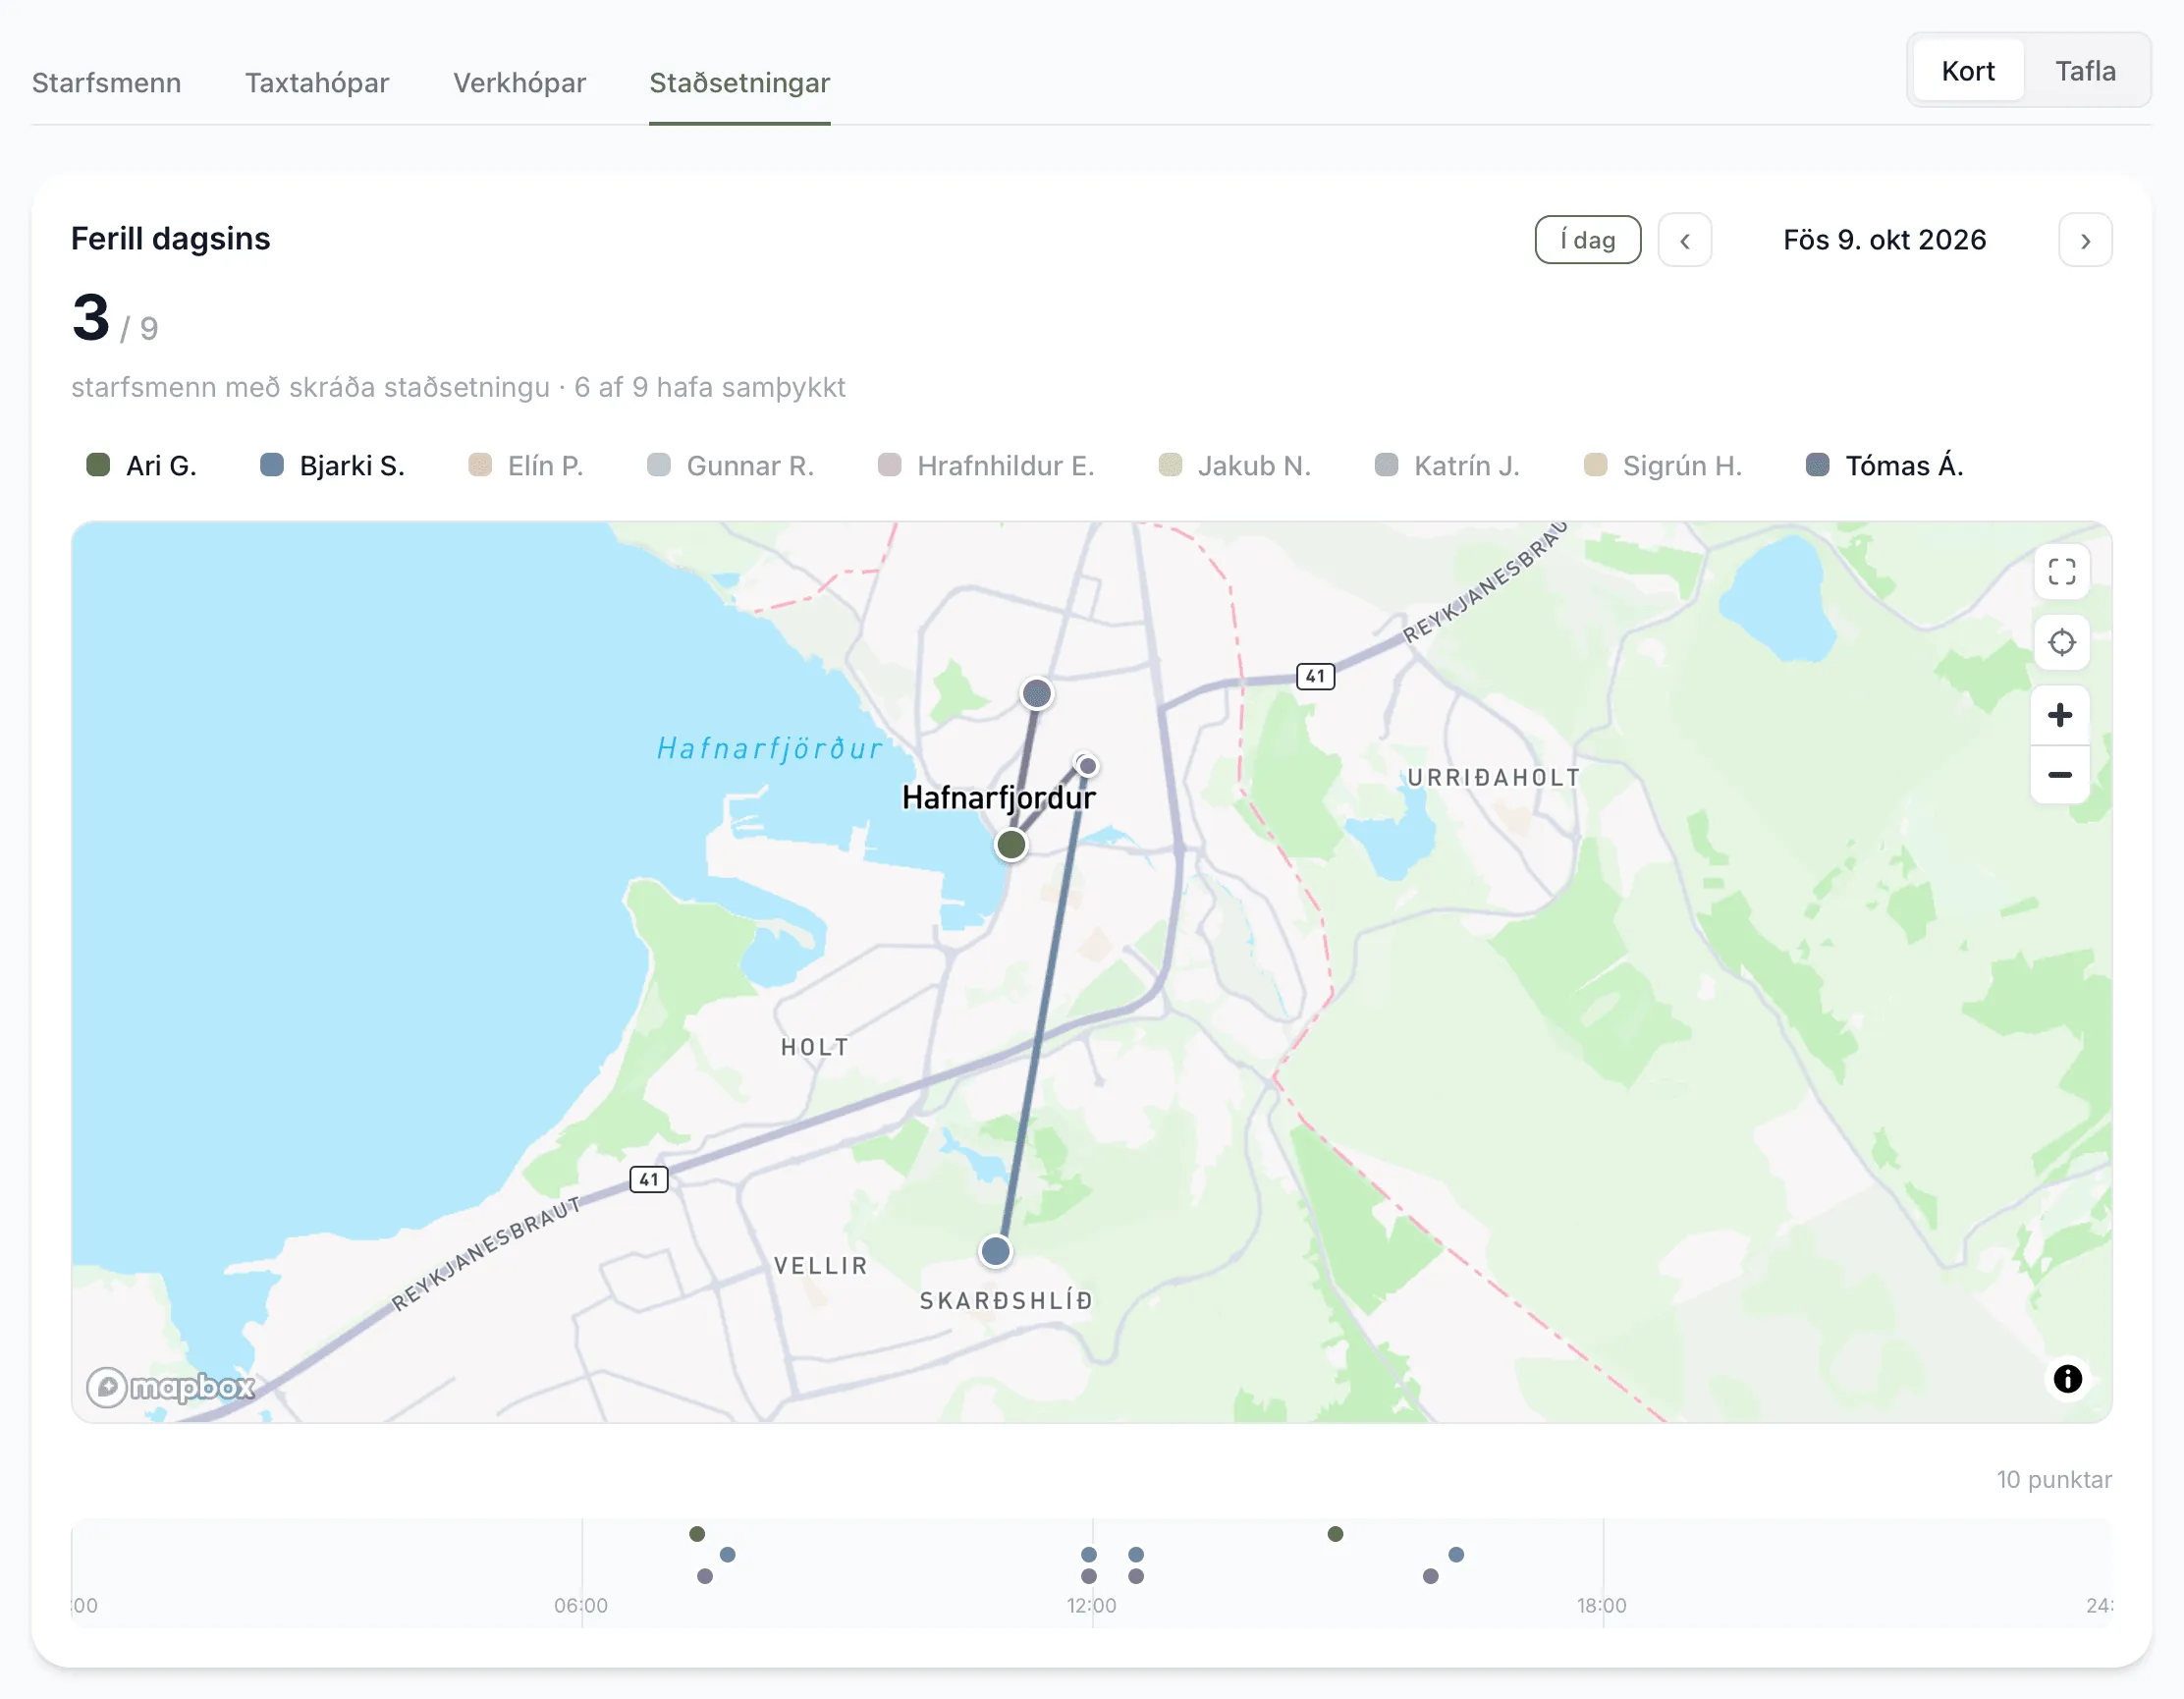Enter fullscreen map view

click(2061, 572)
